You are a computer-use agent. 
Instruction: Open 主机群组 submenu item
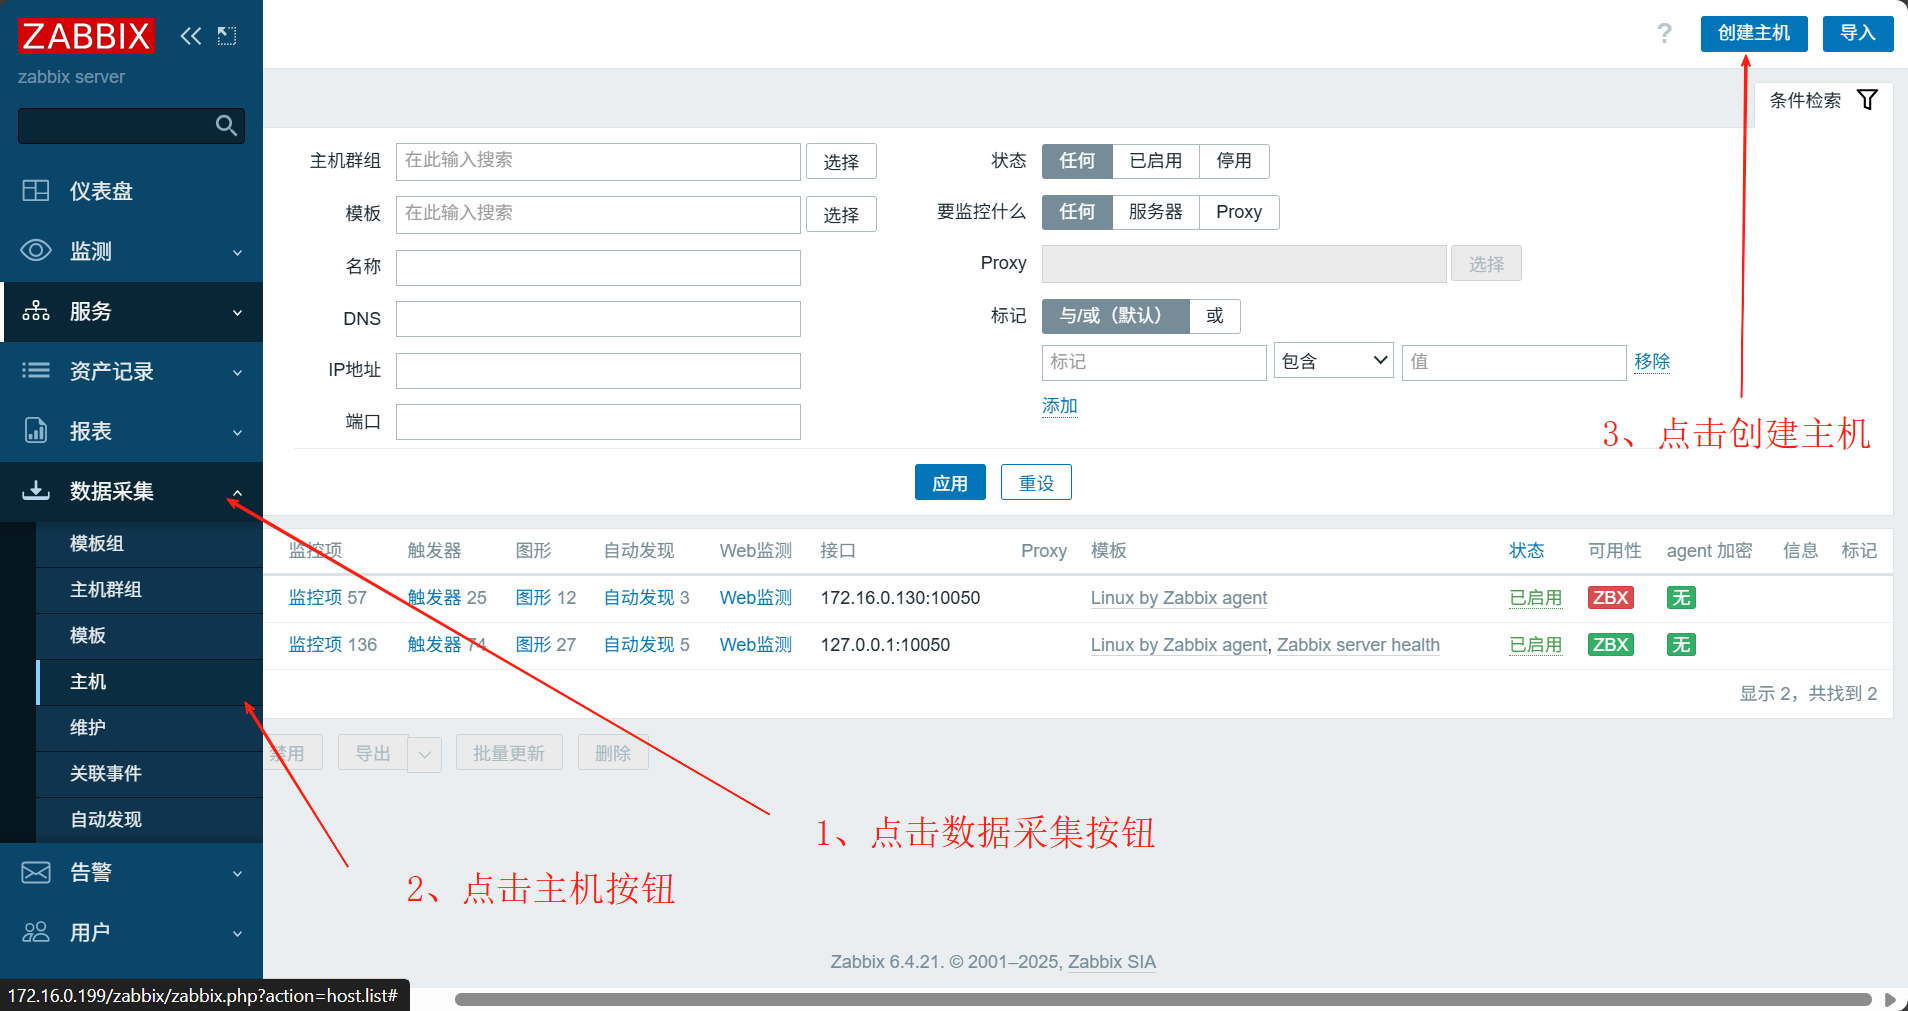click(x=149, y=589)
